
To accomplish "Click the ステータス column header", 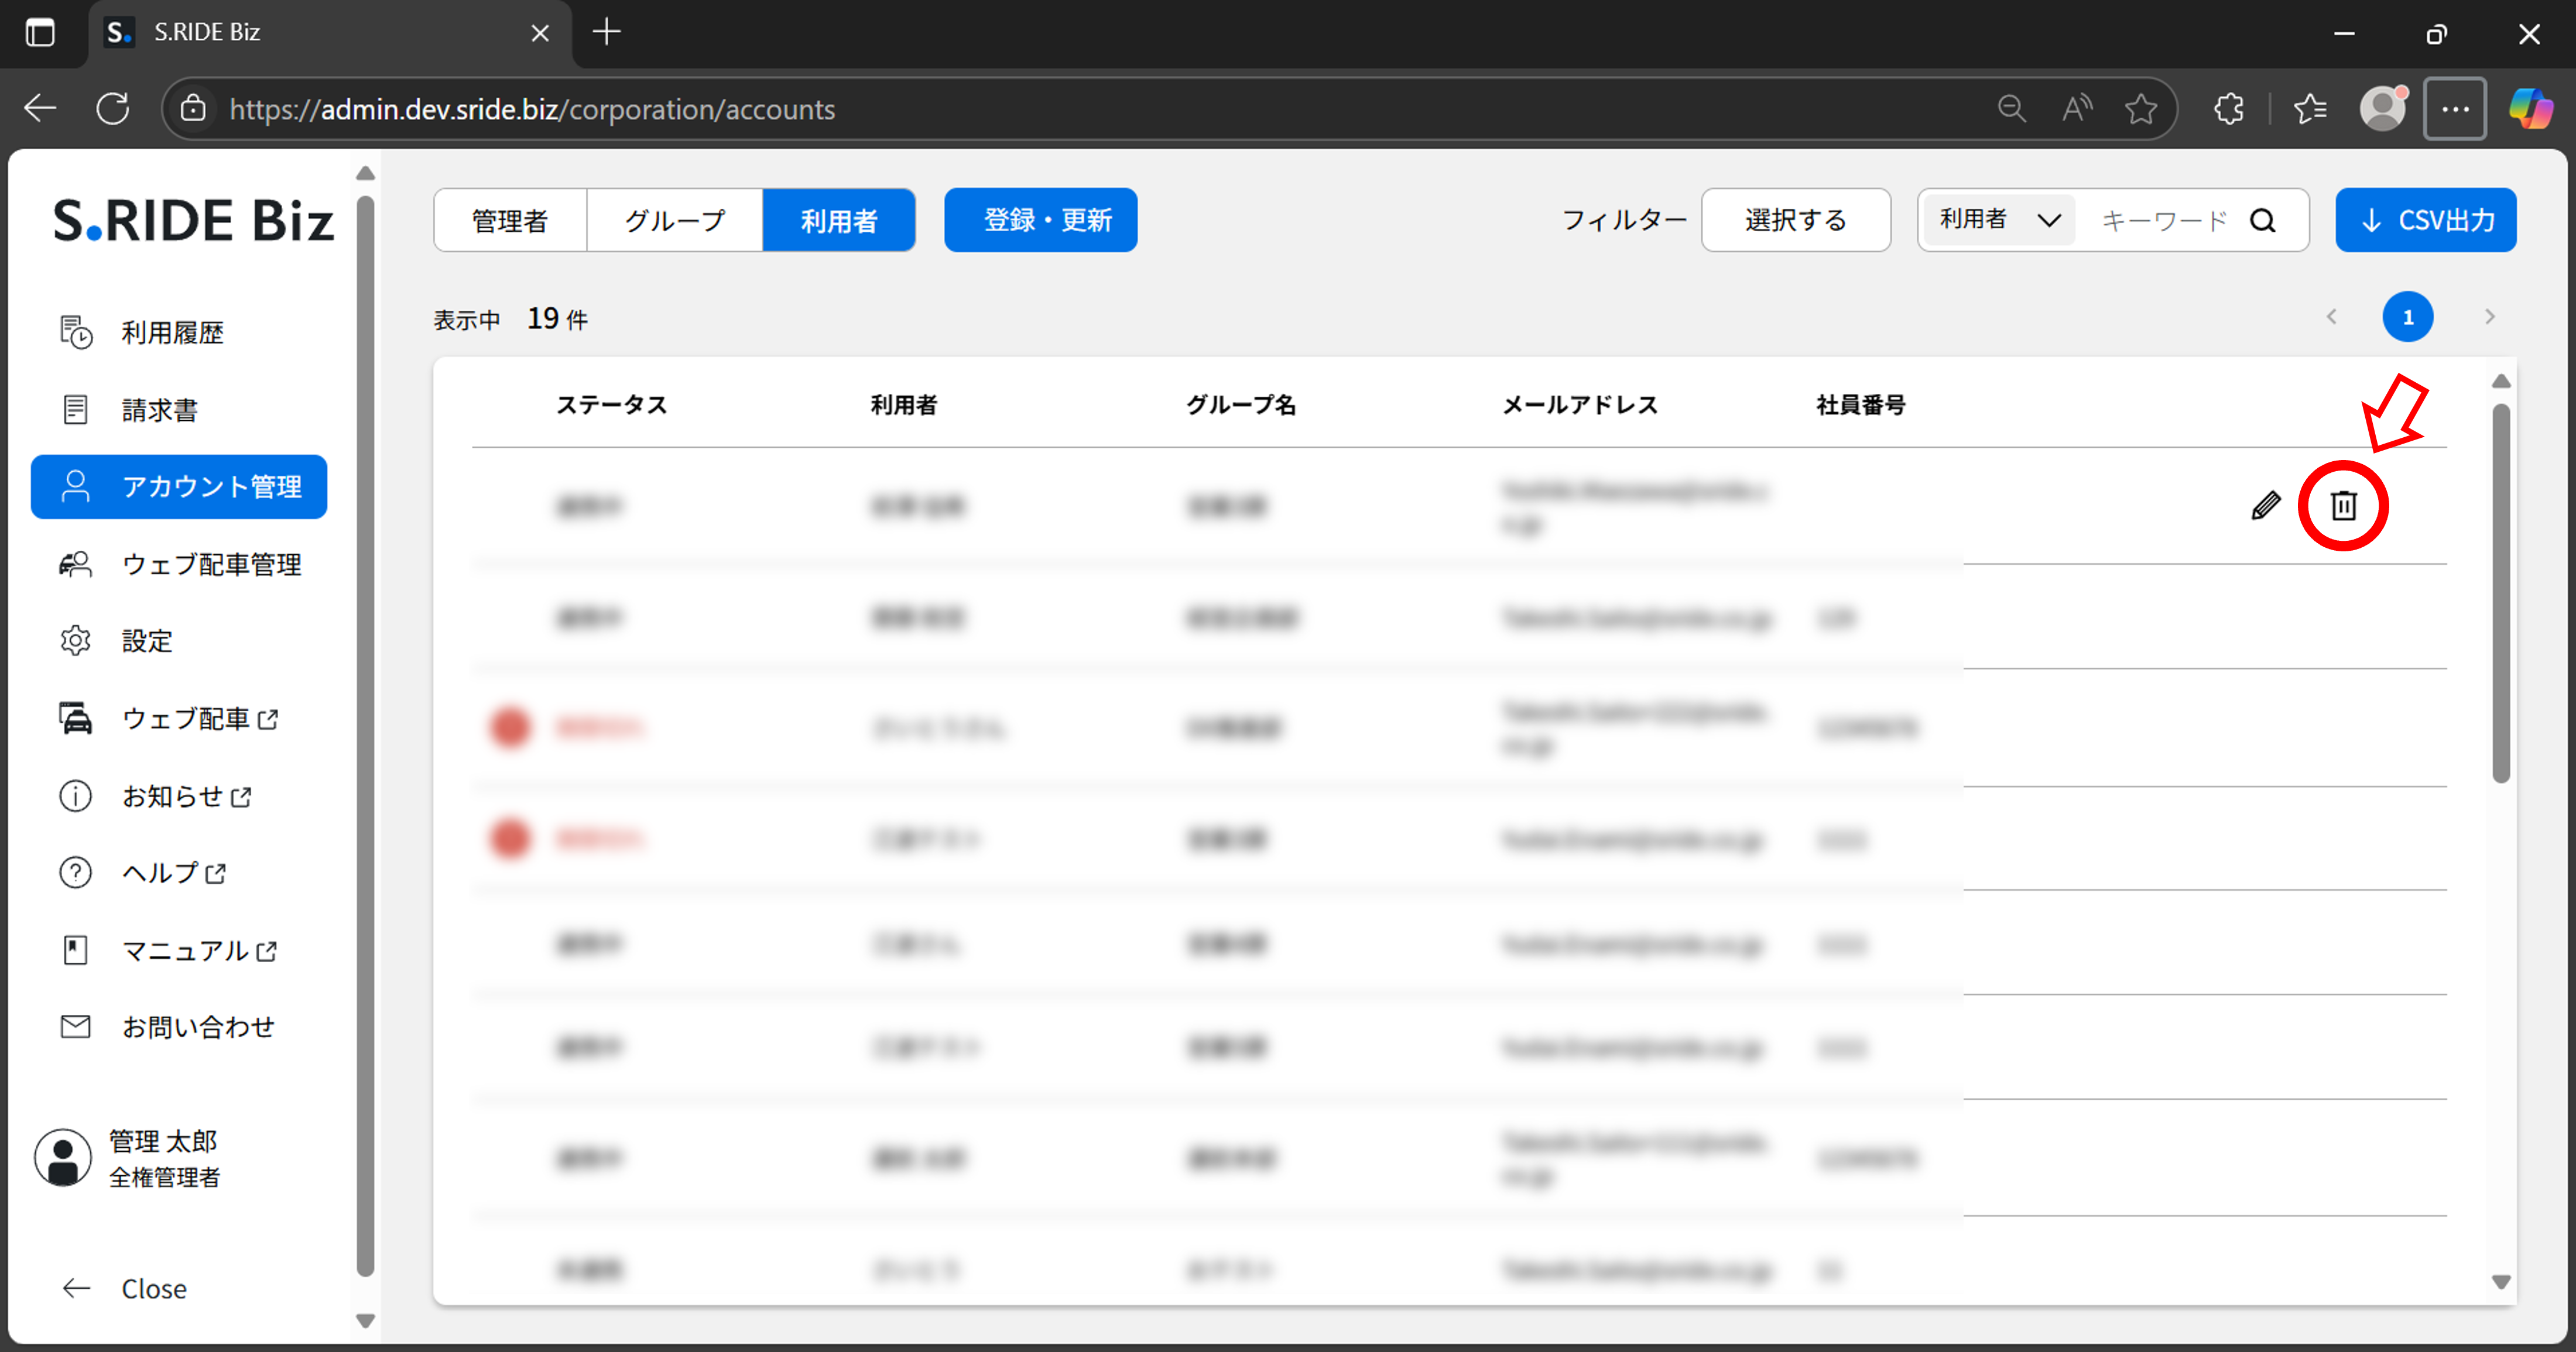I will click(611, 404).
